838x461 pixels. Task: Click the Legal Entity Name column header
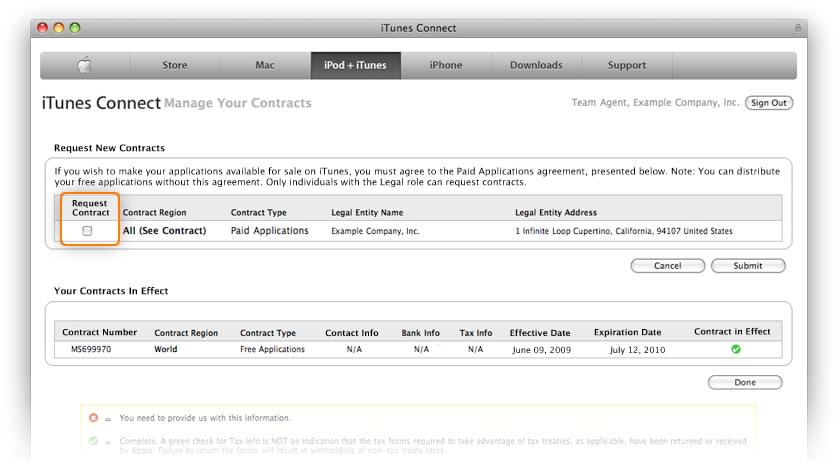367,213
